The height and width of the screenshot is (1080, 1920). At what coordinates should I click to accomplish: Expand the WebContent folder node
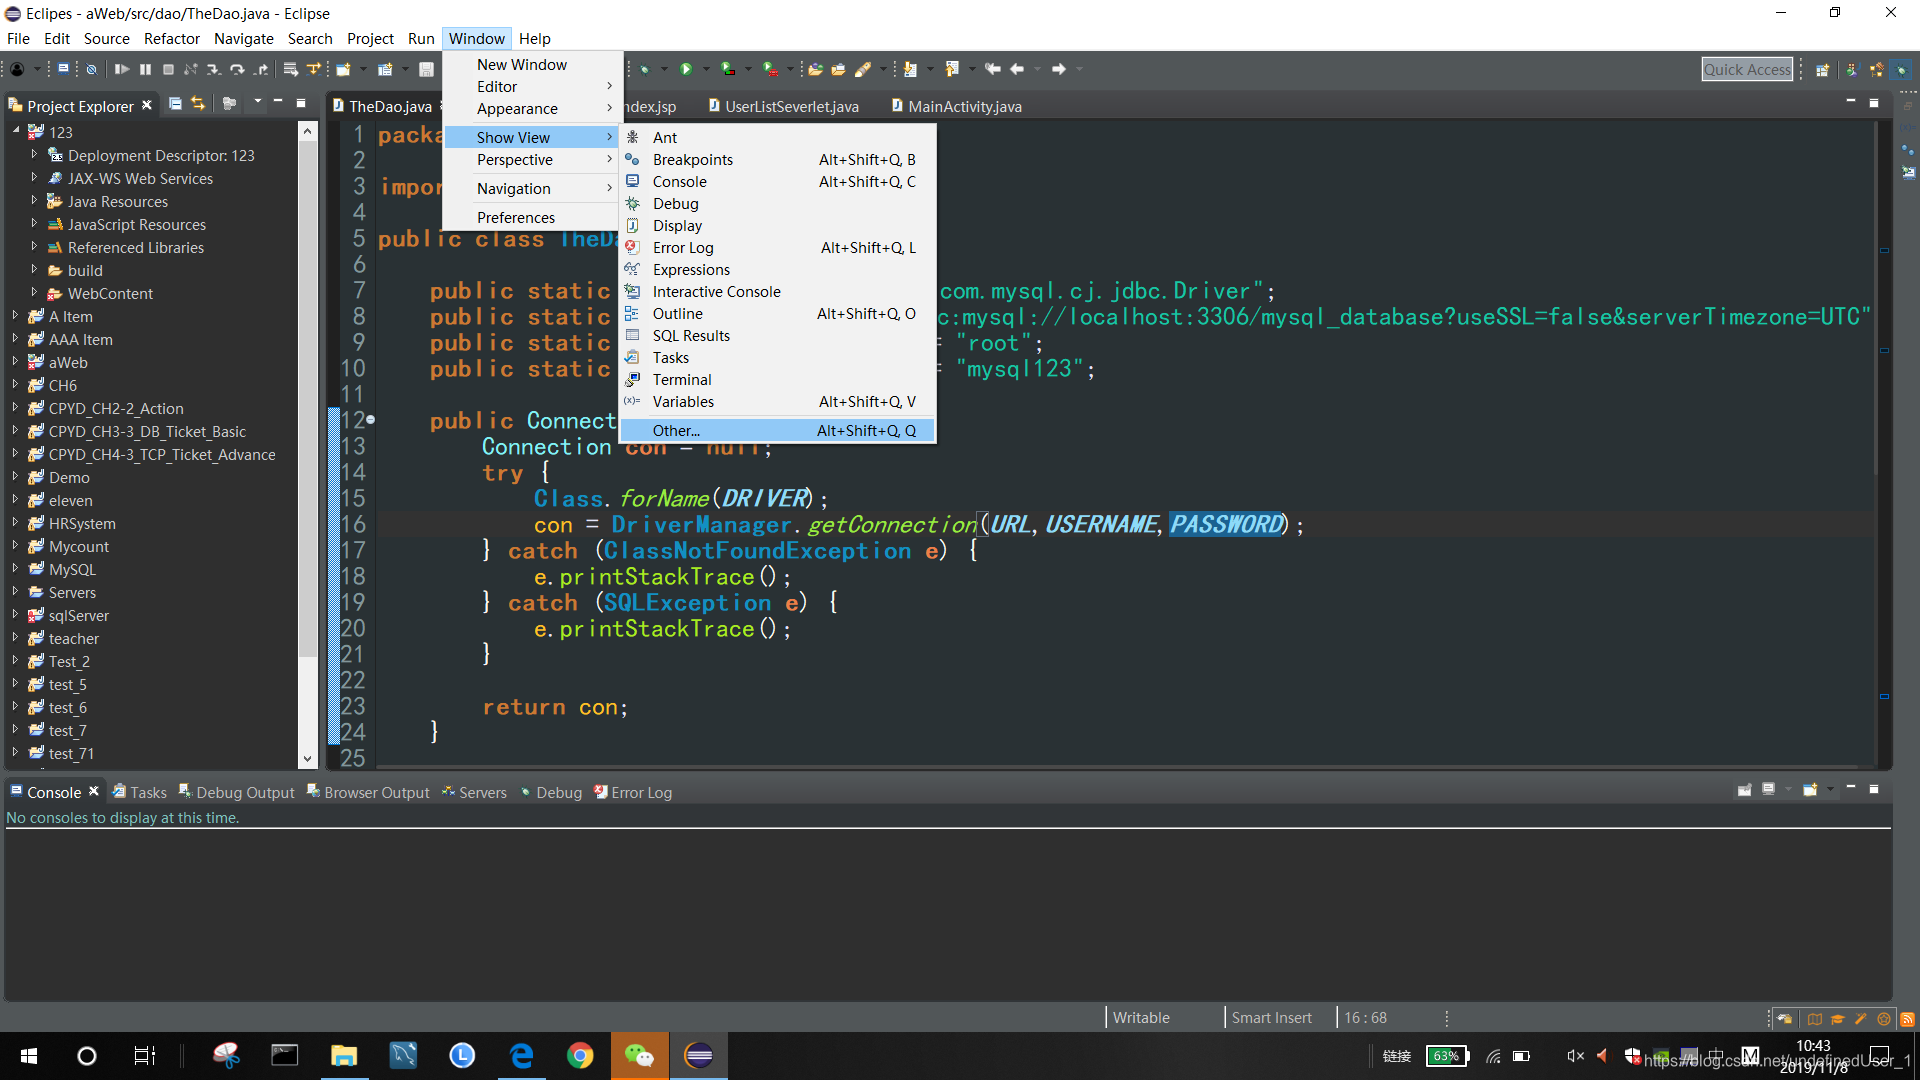point(34,293)
